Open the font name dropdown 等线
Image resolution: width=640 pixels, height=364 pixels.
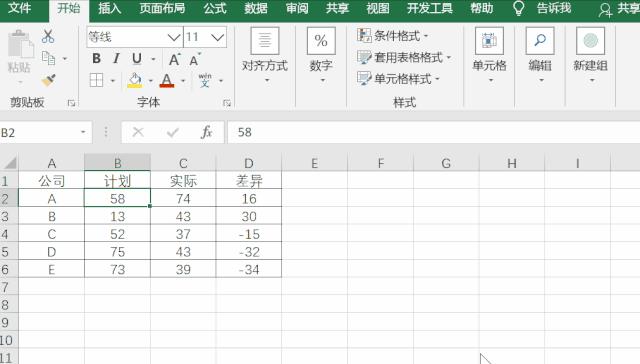174,38
